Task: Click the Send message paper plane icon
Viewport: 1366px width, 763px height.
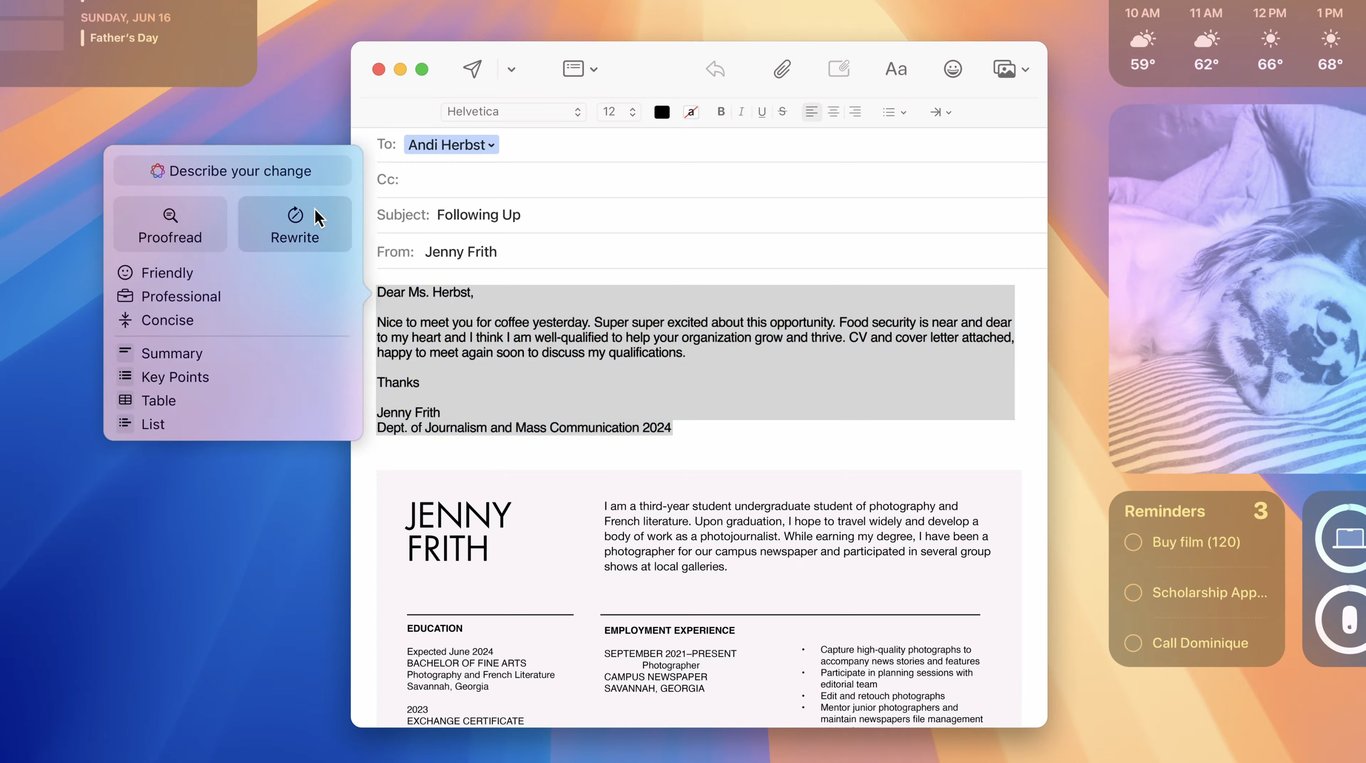Action: pos(472,69)
